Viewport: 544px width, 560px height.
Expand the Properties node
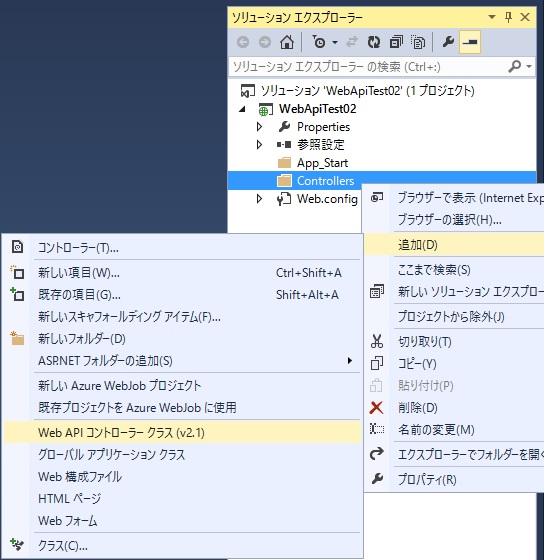[x=260, y=127]
